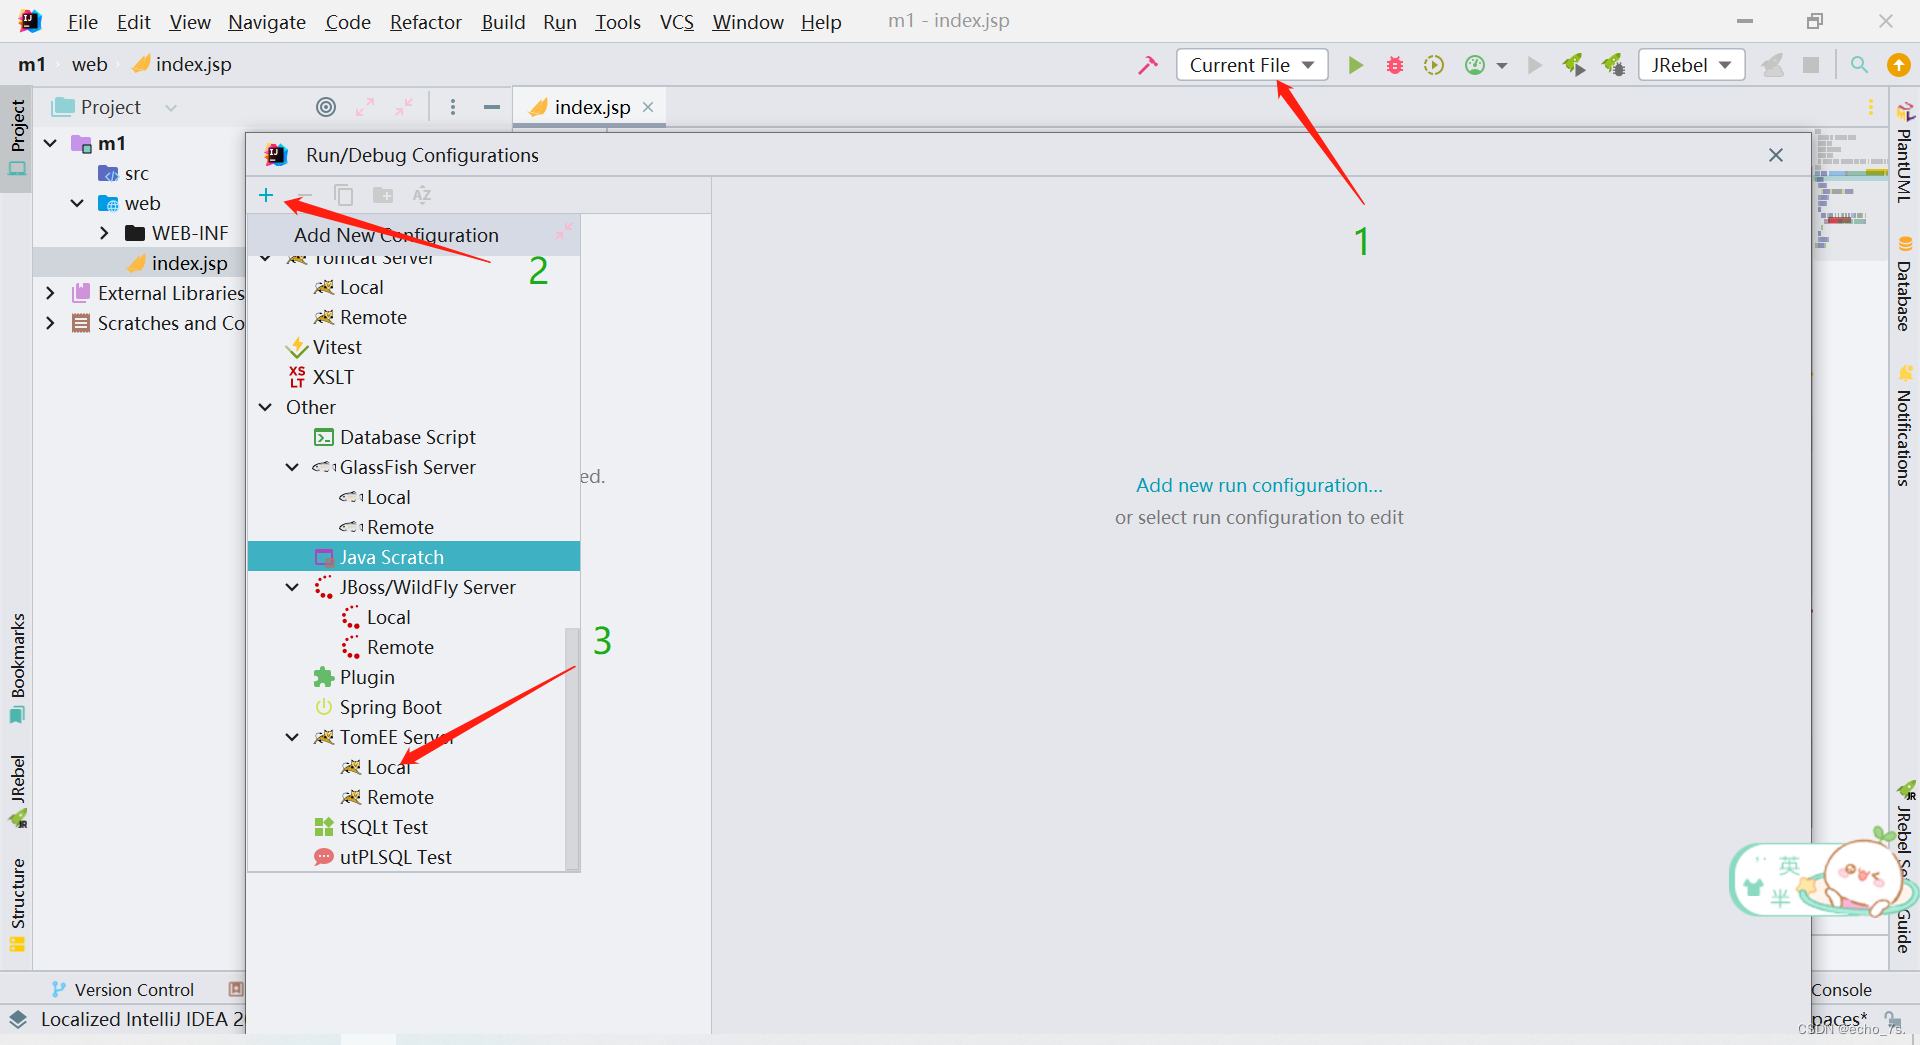This screenshot has width=1920, height=1045.
Task: Open the Notifications tool window
Action: point(1905,426)
